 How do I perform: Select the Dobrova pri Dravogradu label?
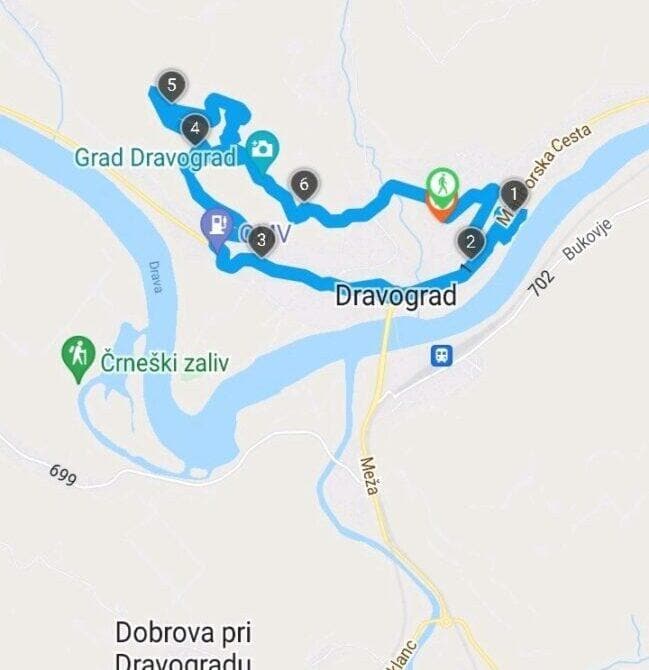coord(183,645)
